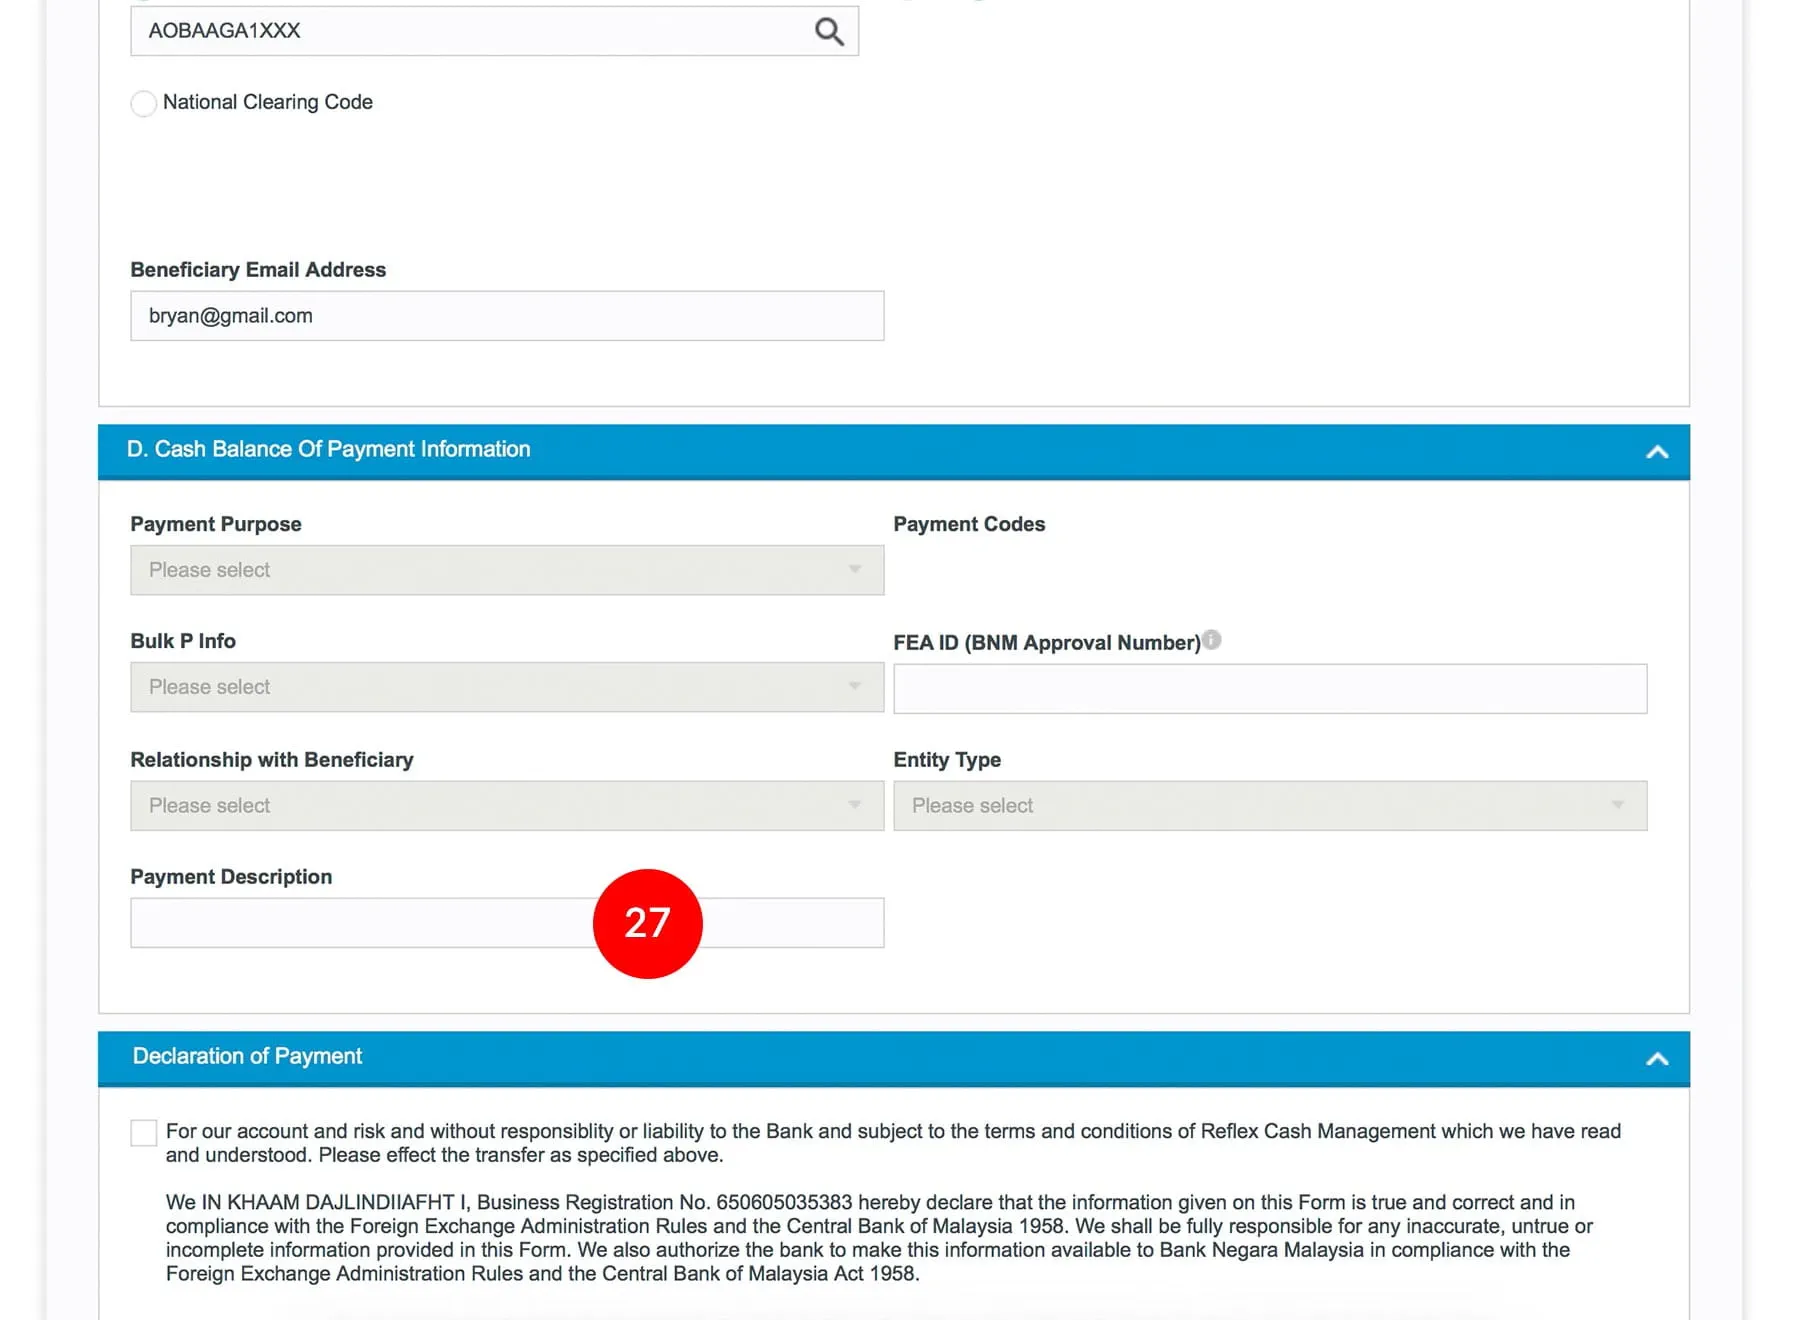Viewport: 1800px width, 1320px height.
Task: Click into the Beneficiary Email Address field
Action: (x=506, y=316)
